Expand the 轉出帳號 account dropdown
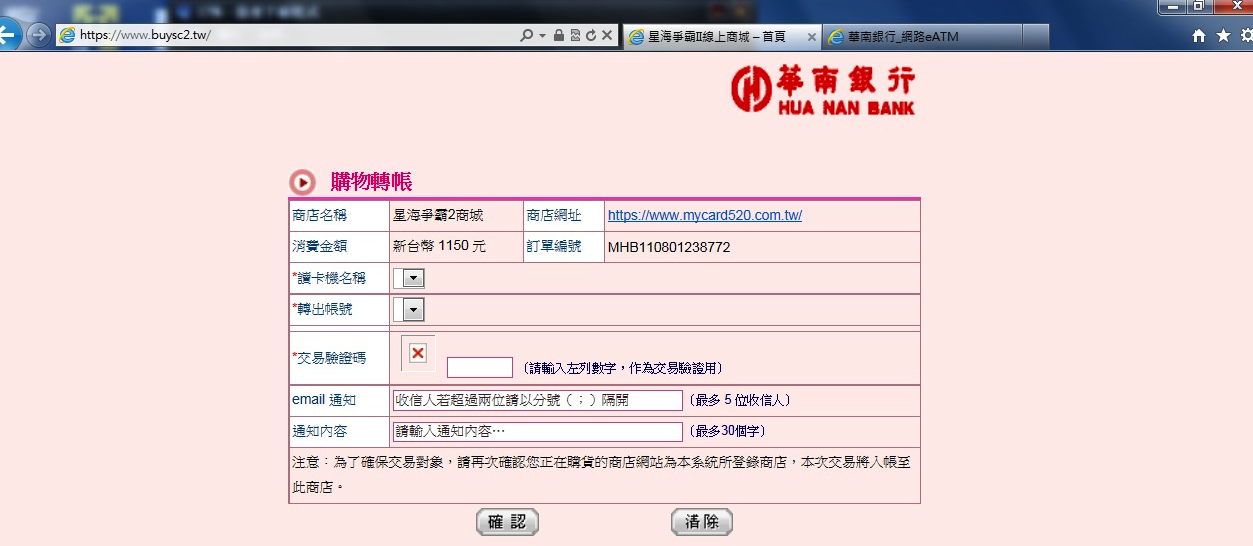 [413, 309]
